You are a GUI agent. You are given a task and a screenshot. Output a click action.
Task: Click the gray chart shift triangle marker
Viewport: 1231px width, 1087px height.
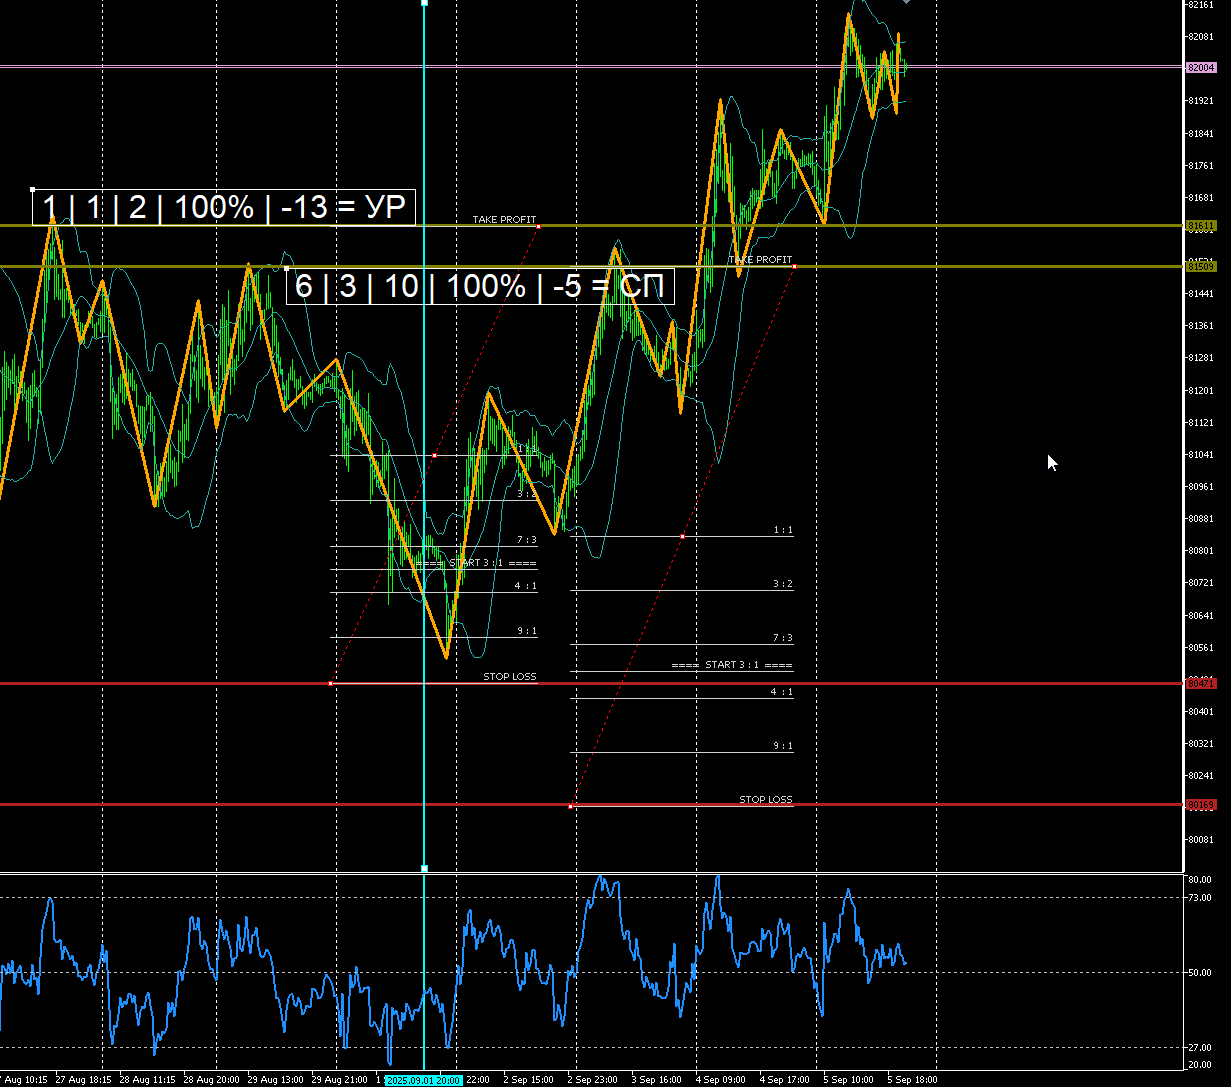(906, 2)
